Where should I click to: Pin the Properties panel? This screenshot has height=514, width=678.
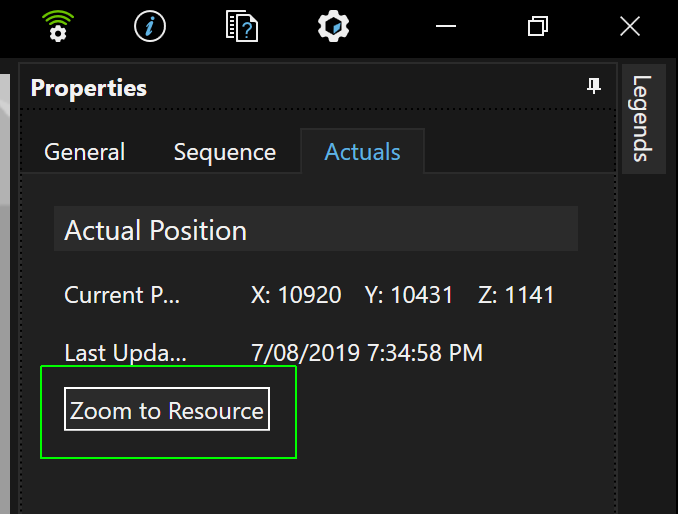point(594,87)
